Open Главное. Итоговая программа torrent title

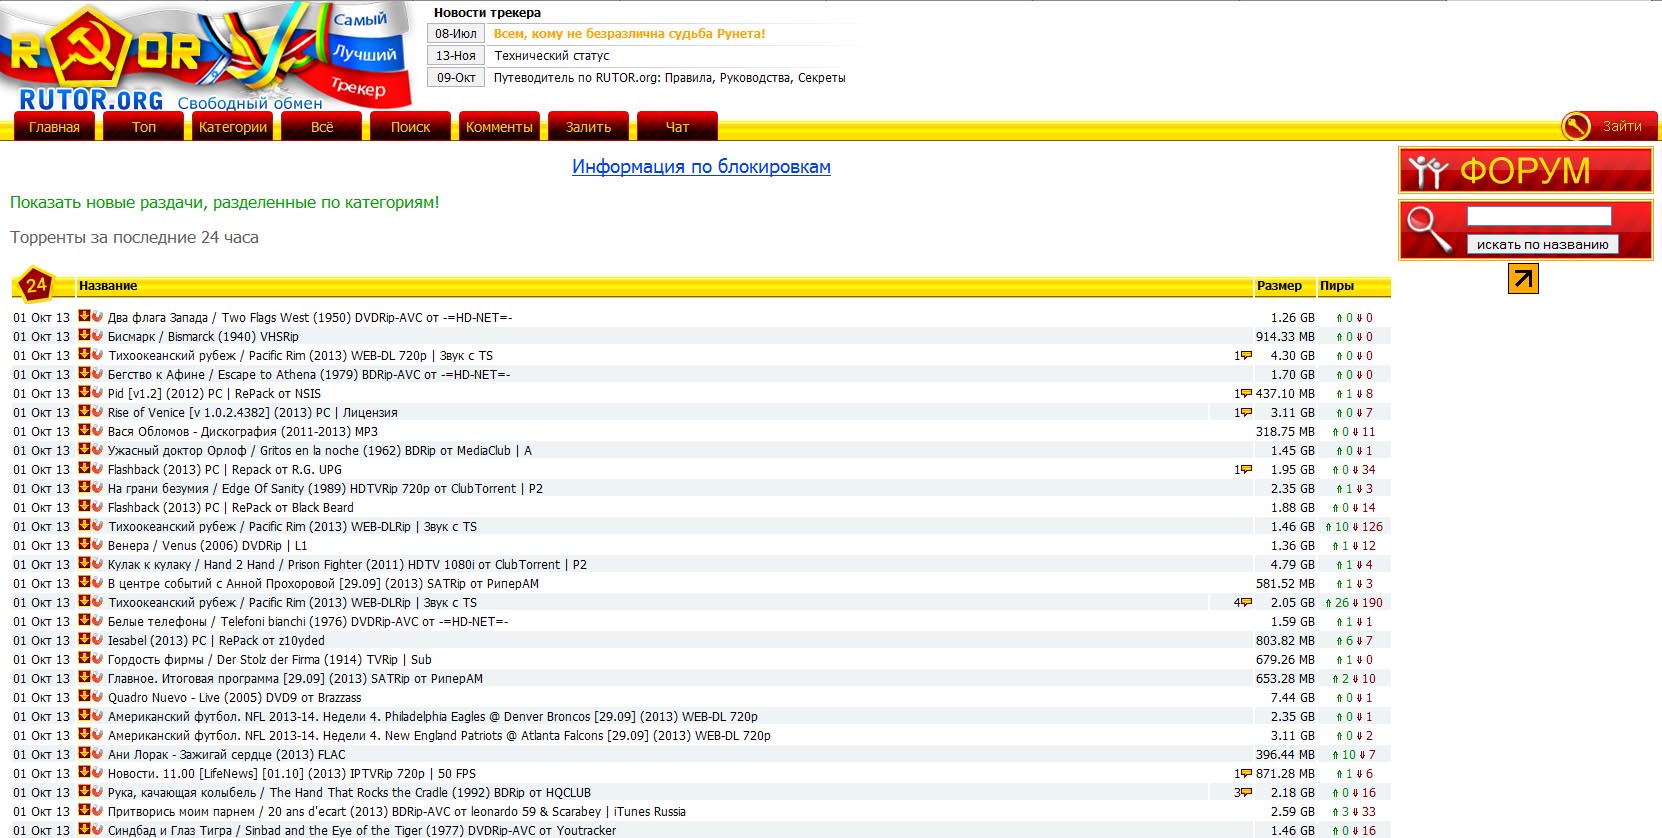295,678
